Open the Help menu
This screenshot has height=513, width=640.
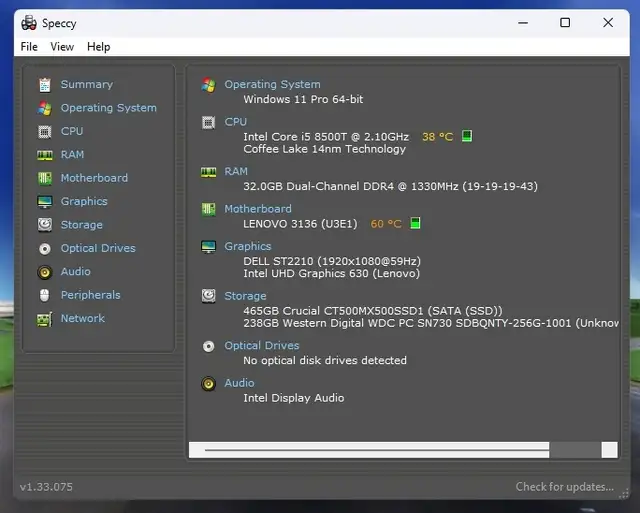pyautogui.click(x=98, y=47)
